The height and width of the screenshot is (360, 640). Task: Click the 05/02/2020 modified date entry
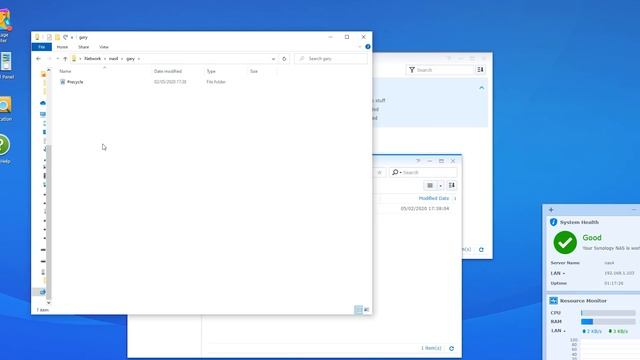coord(424,209)
